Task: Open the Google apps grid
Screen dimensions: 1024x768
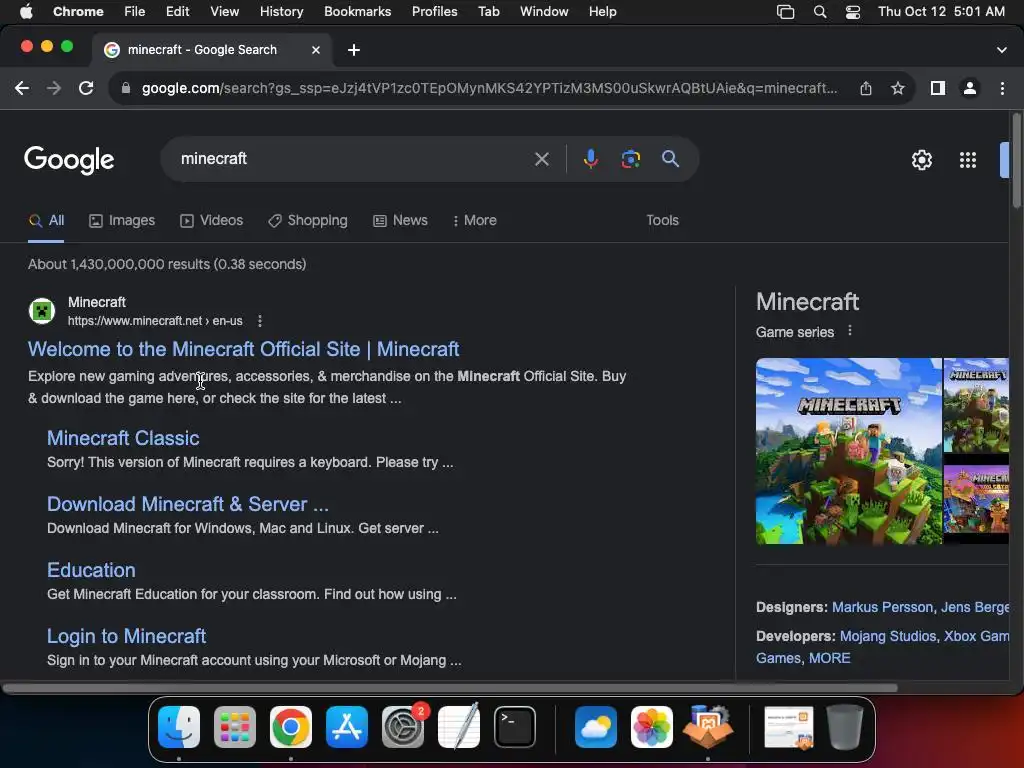Action: (968, 160)
